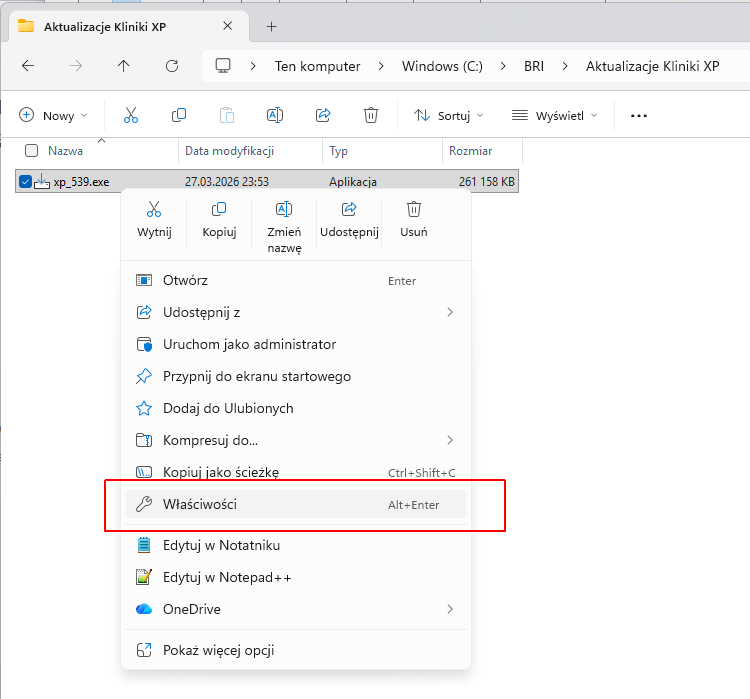Click the BRI folder in the breadcrumb path
This screenshot has width=750, height=699.
[534, 66]
